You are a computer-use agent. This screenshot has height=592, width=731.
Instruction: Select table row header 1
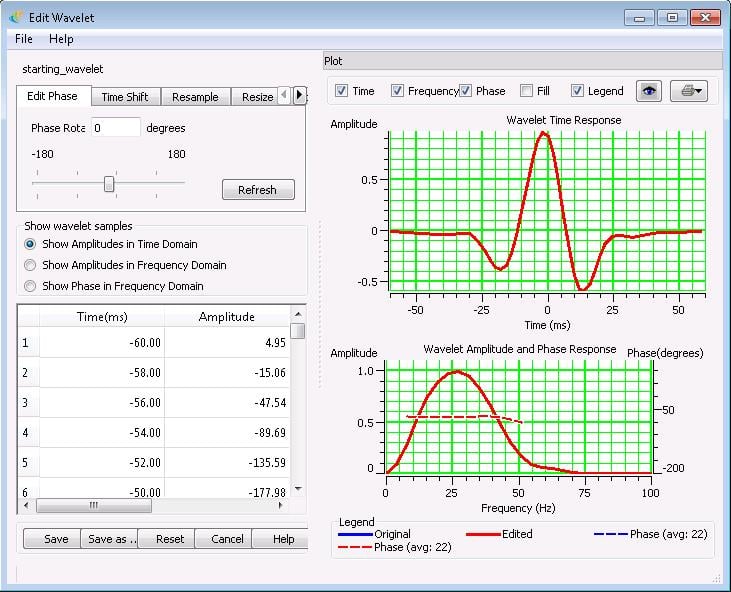[29, 343]
